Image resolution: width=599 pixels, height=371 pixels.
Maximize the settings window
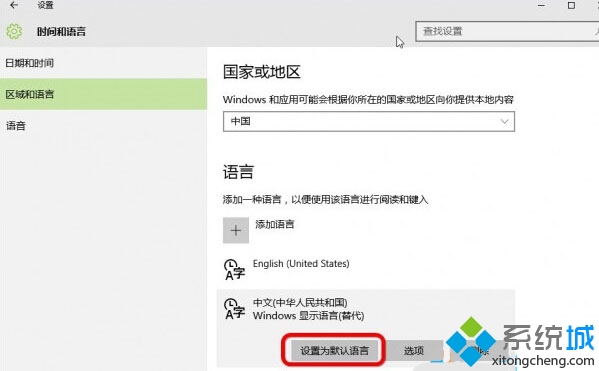click(x=571, y=5)
